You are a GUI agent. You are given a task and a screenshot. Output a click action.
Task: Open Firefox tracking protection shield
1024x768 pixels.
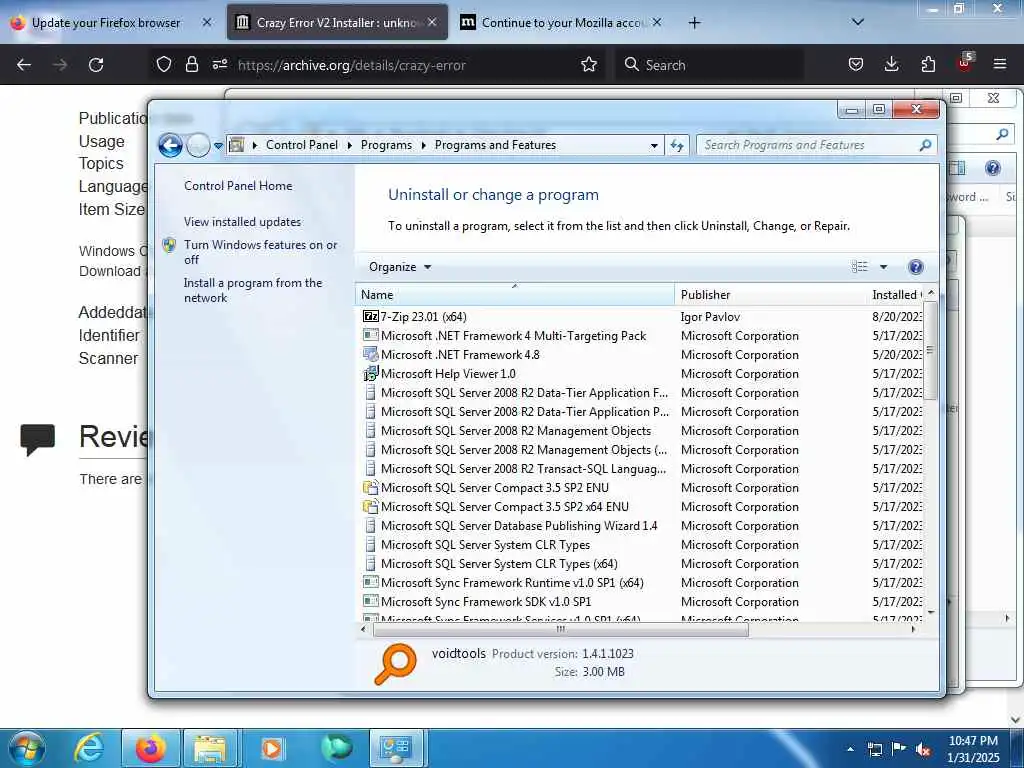[x=164, y=64]
